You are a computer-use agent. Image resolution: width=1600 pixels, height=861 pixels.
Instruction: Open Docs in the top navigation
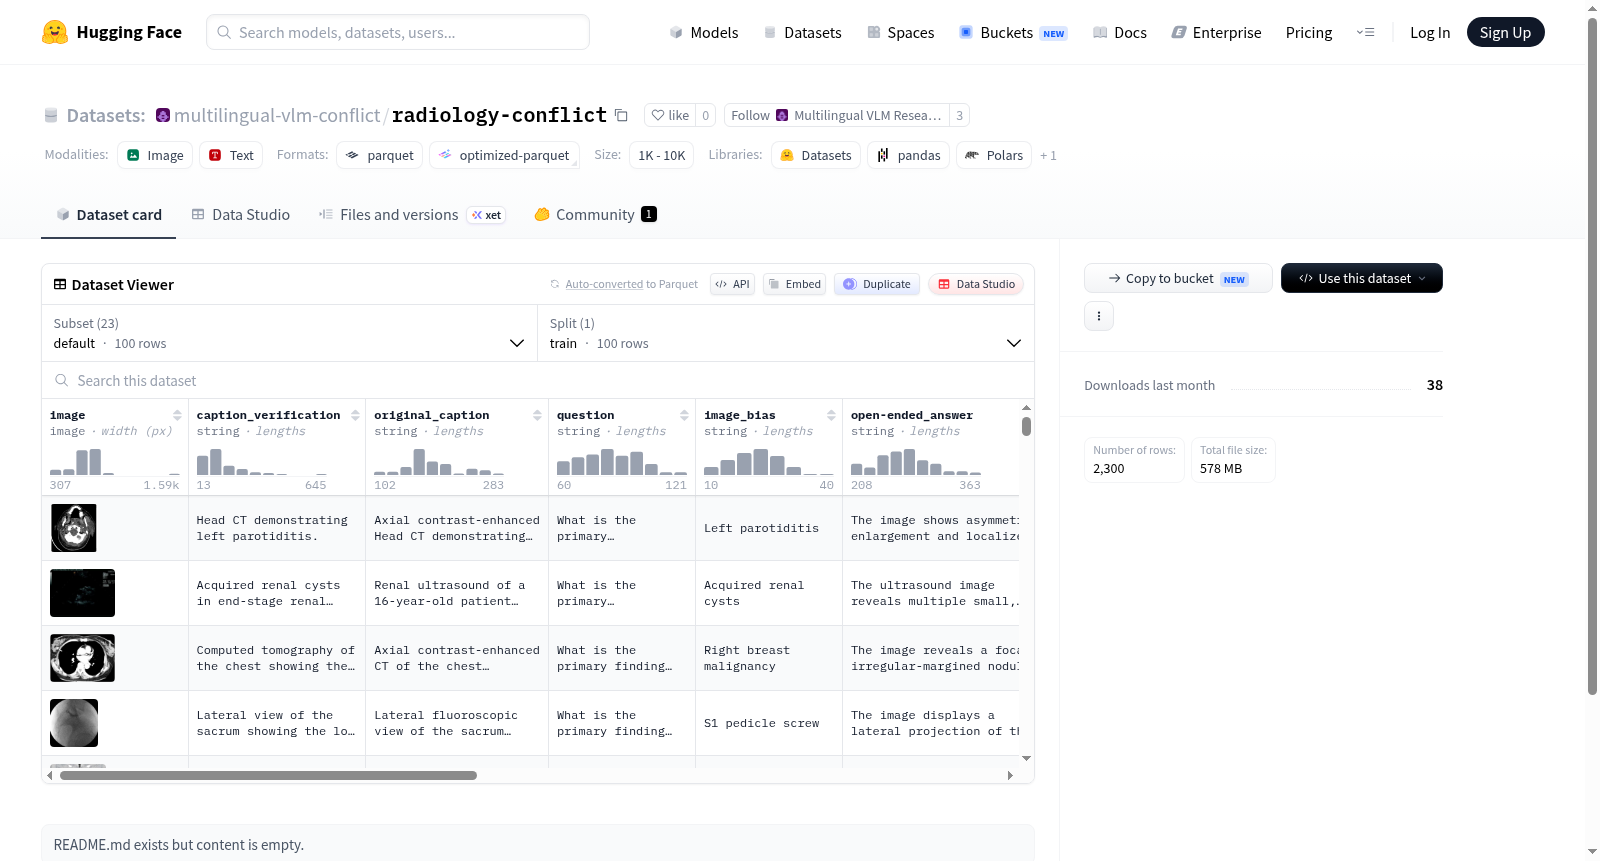1120,32
